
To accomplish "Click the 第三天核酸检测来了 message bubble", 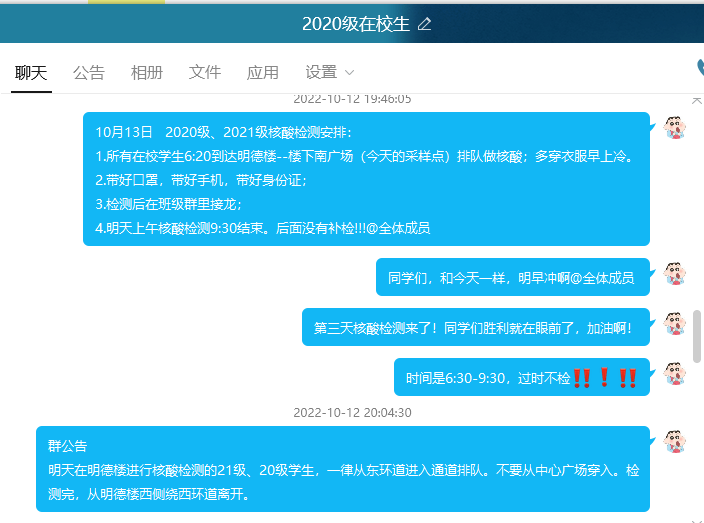I will pyautogui.click(x=476, y=327).
